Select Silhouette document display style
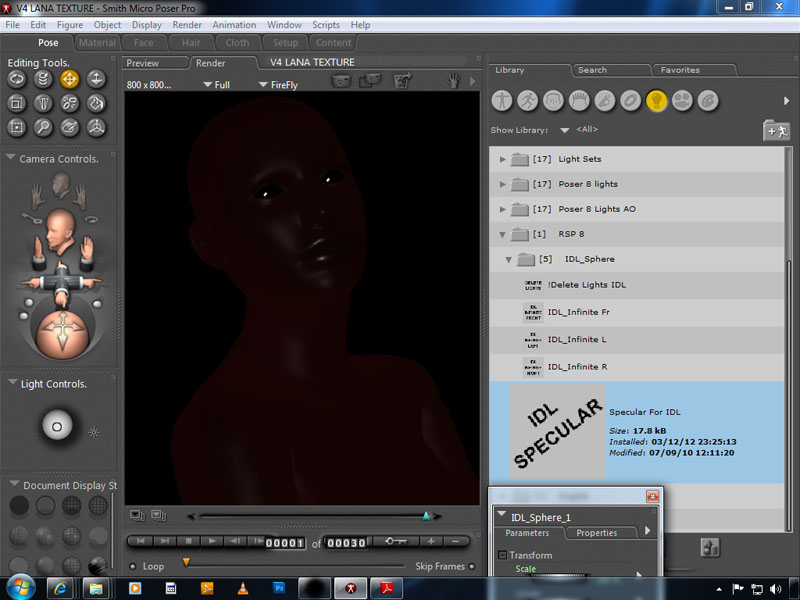The width and height of the screenshot is (800, 600). click(19, 505)
